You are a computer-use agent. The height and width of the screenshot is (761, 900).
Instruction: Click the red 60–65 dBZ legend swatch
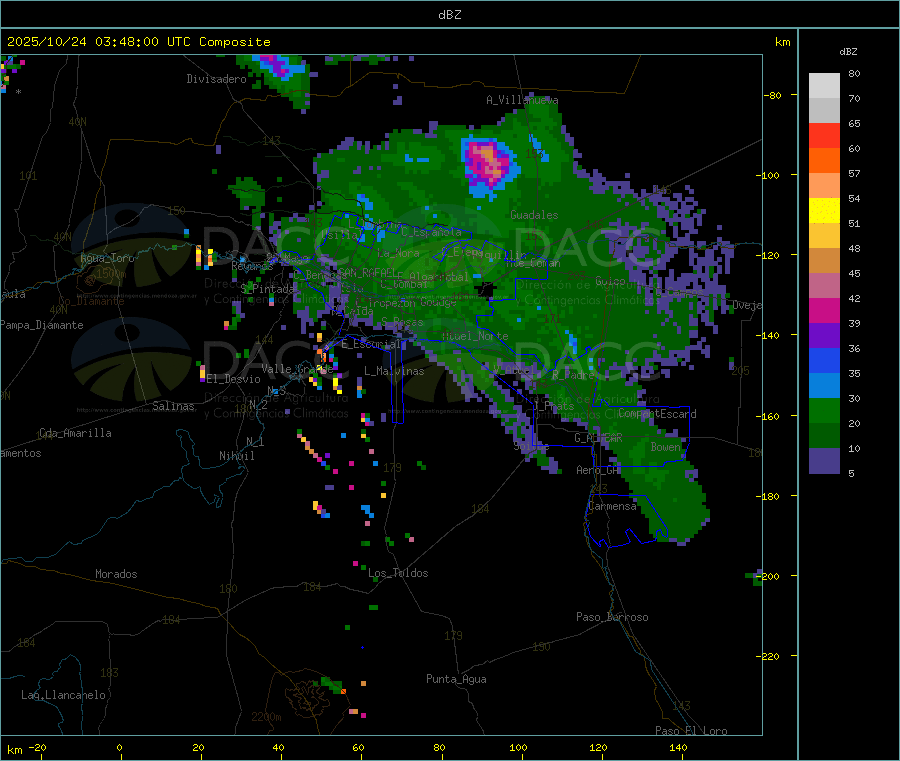[x=824, y=135]
